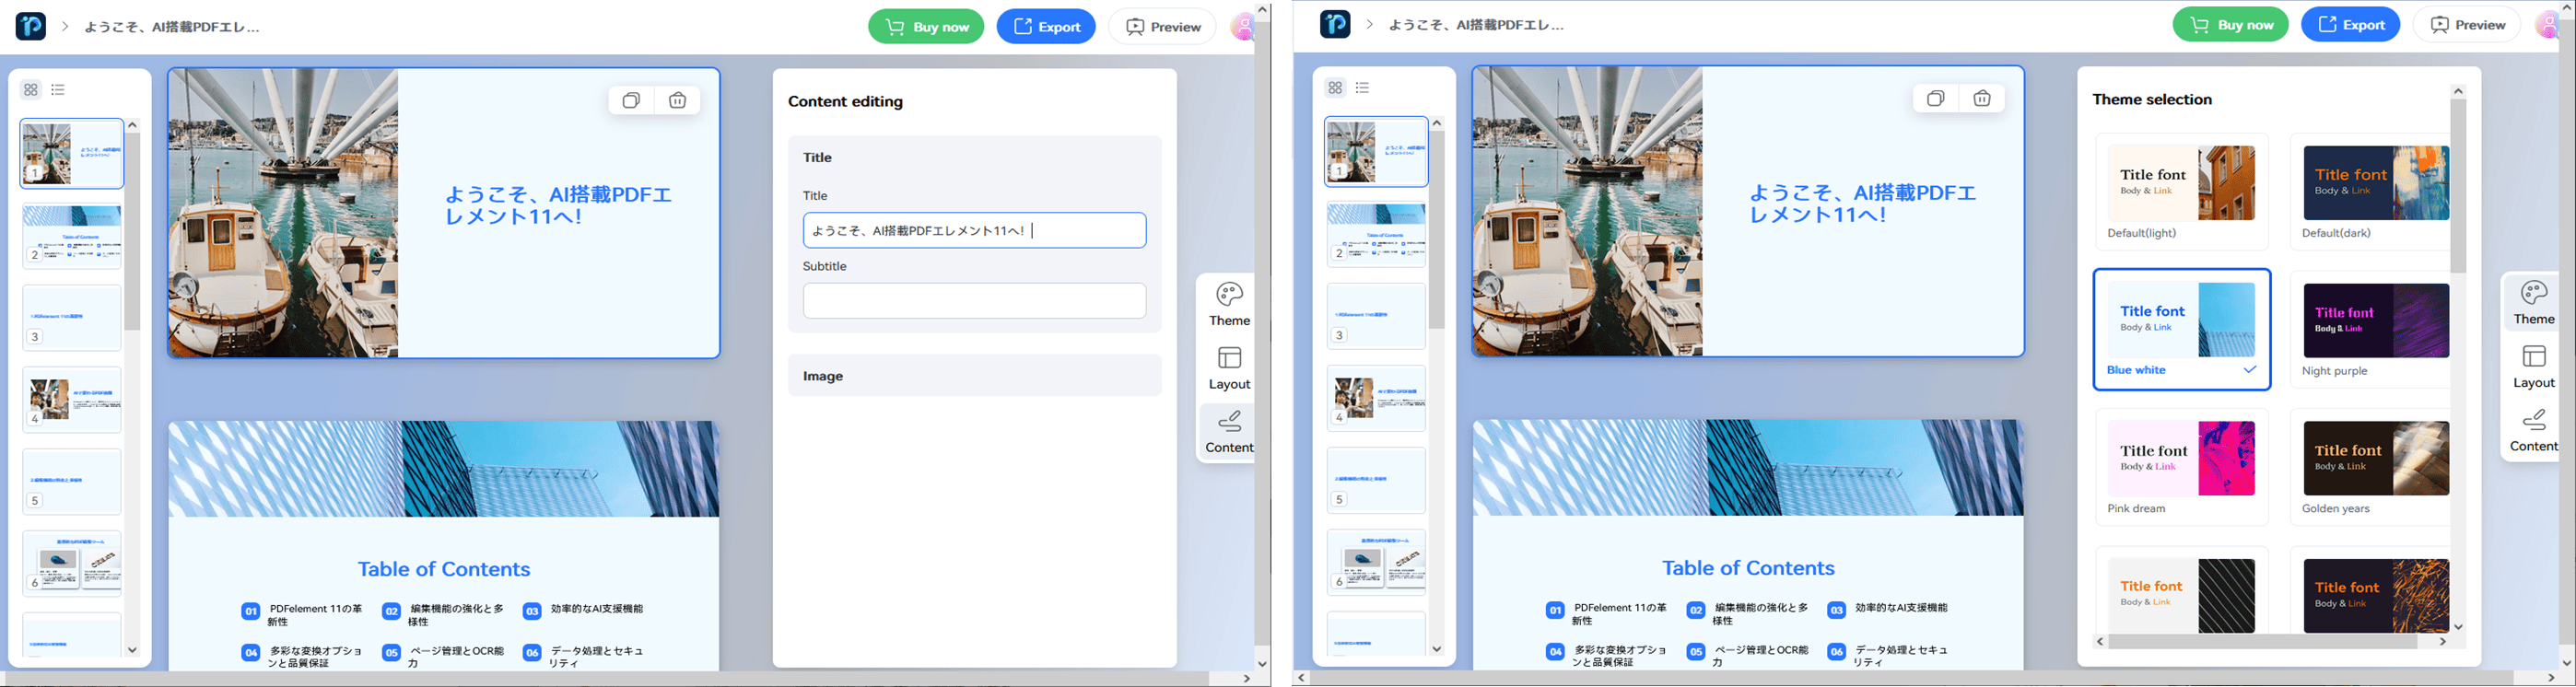Open Layout tab in Theme selection window
Screen dimensions: 2576x687
[2534, 366]
